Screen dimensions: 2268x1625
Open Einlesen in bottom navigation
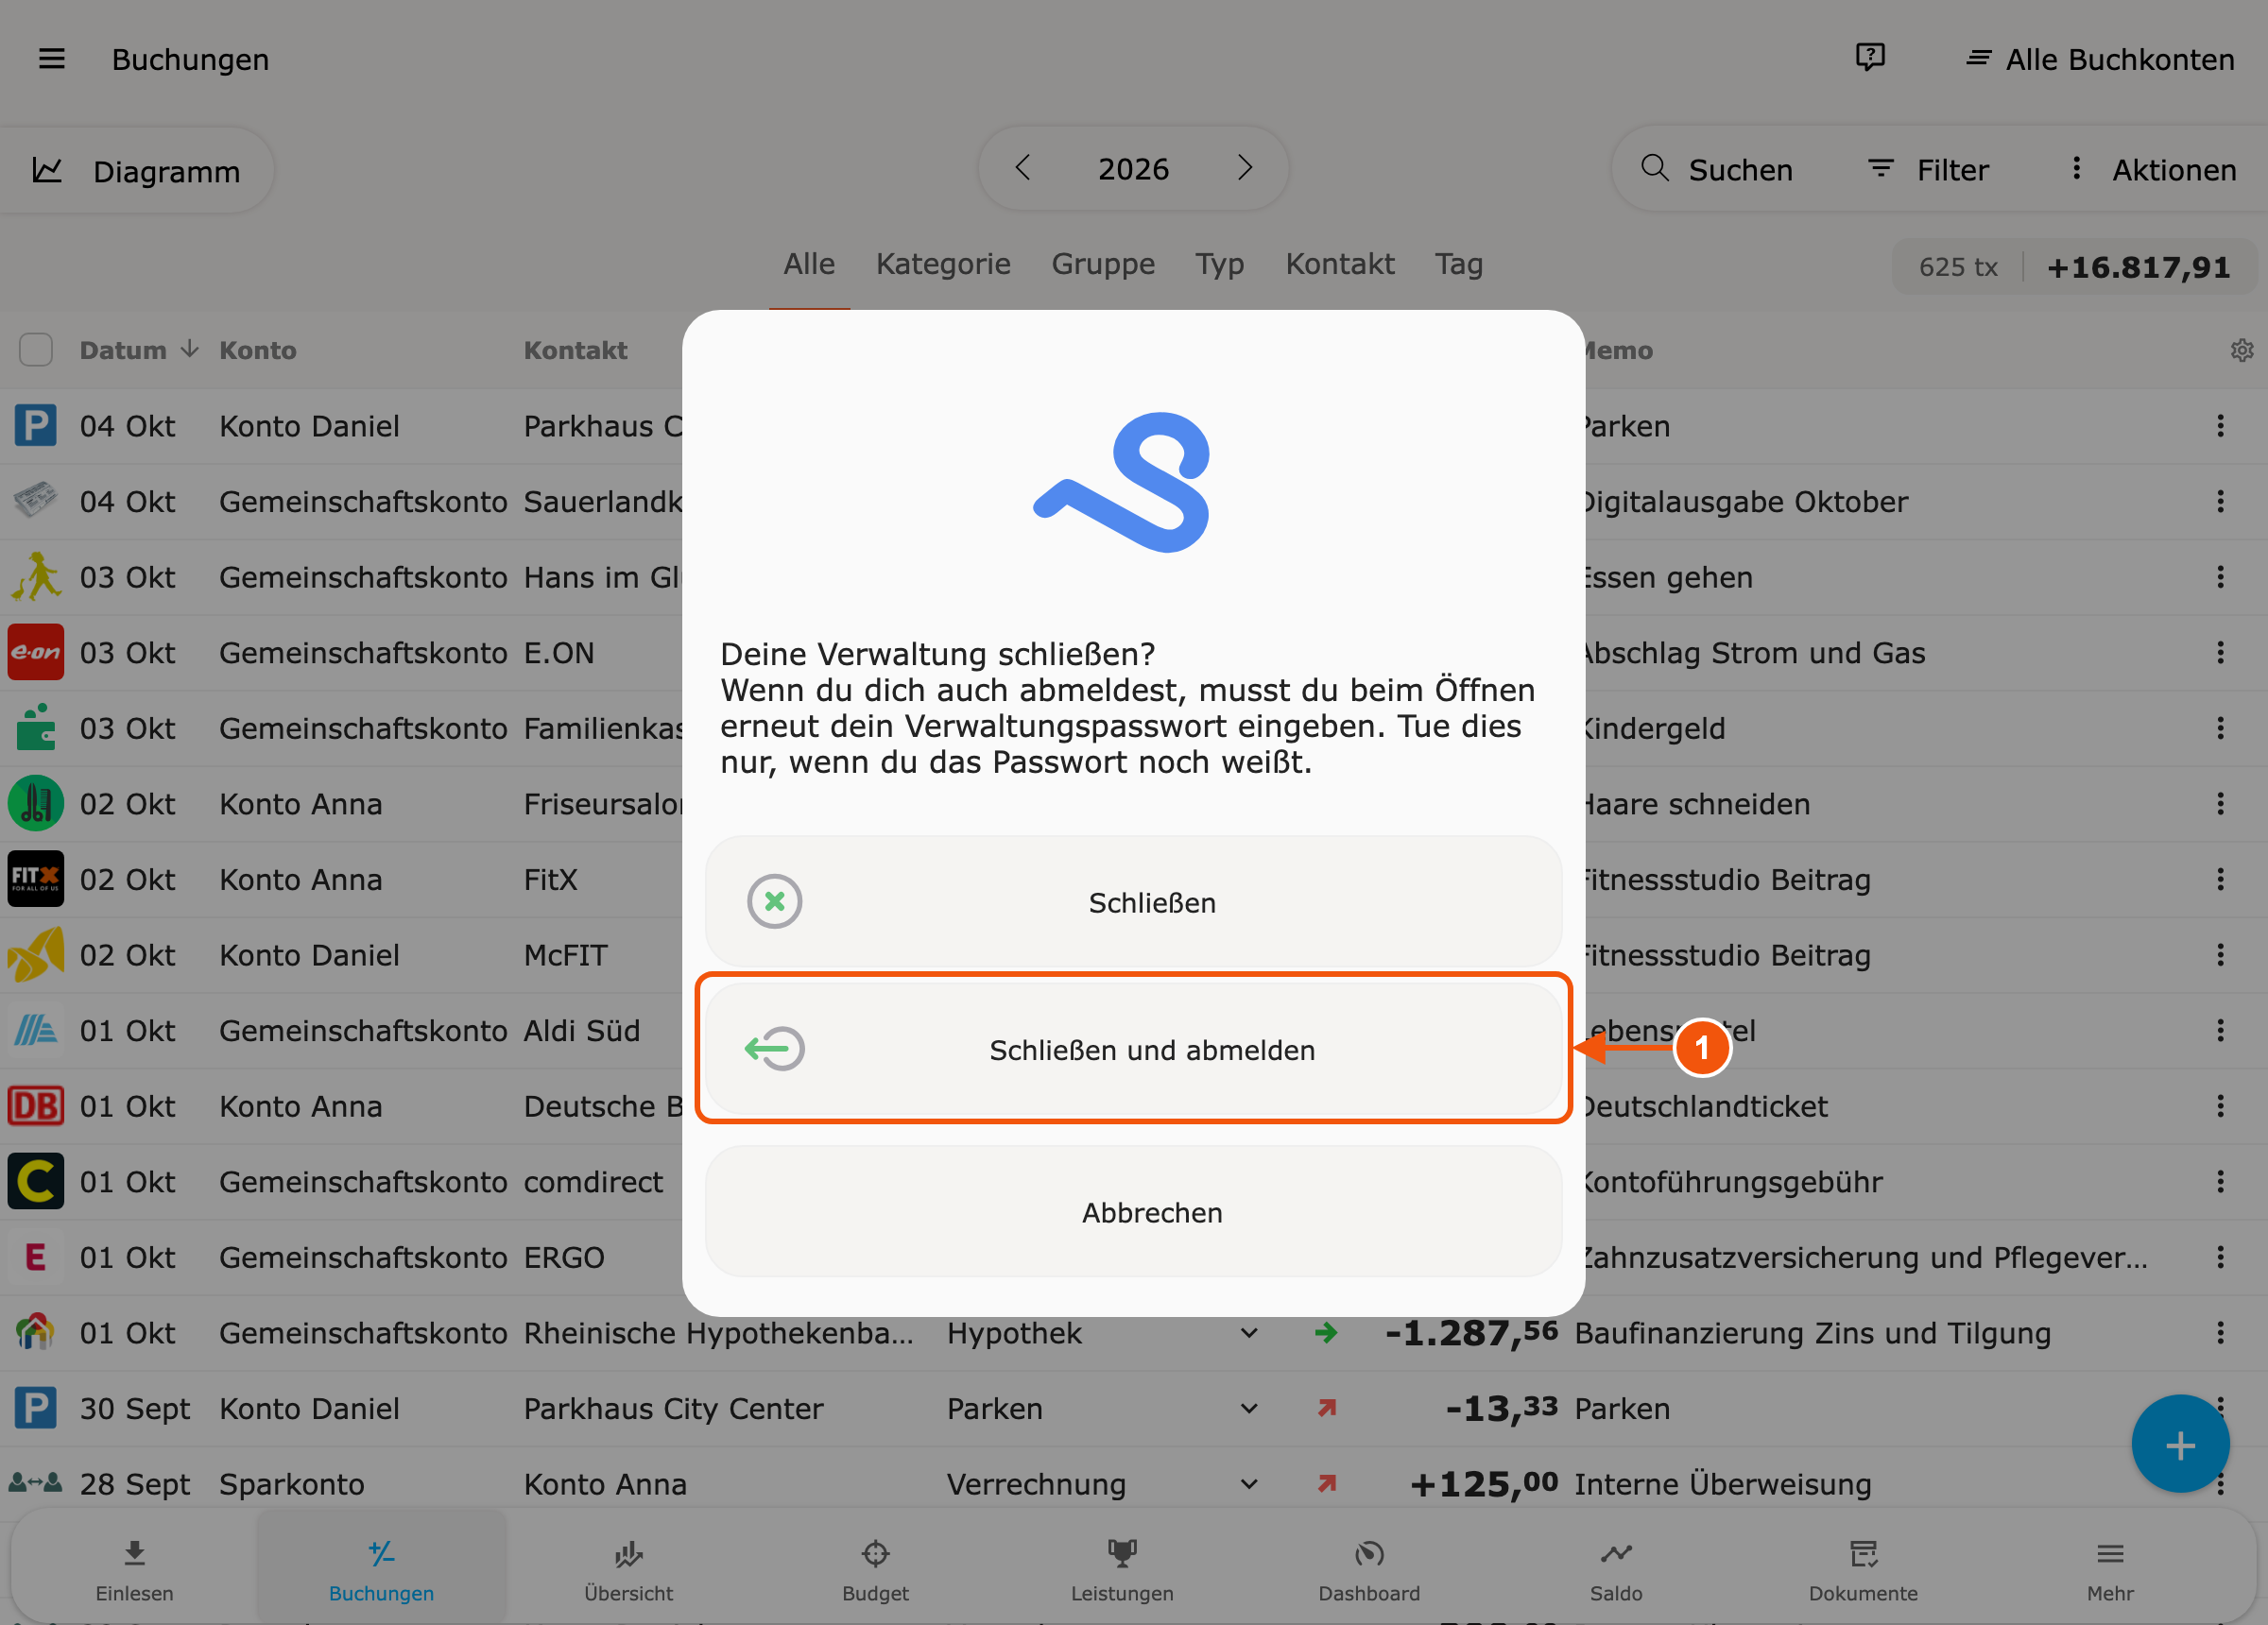[134, 1568]
